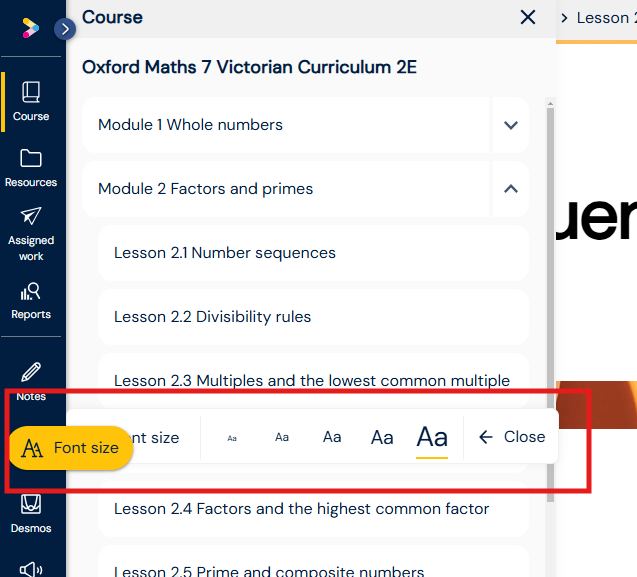Collapse sidebar with round arrow button
This screenshot has height=577, width=637.
tap(65, 29)
